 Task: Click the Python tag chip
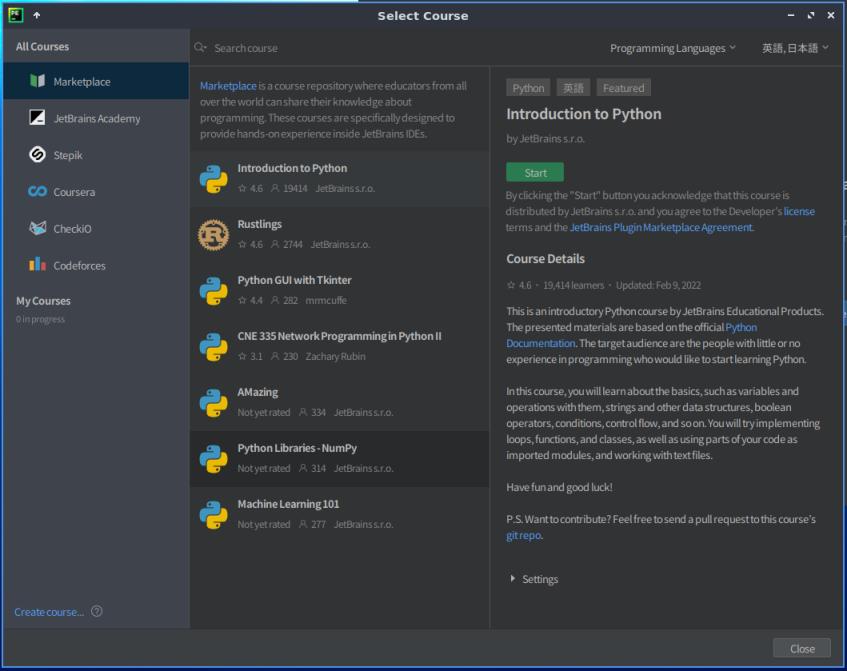[528, 88]
